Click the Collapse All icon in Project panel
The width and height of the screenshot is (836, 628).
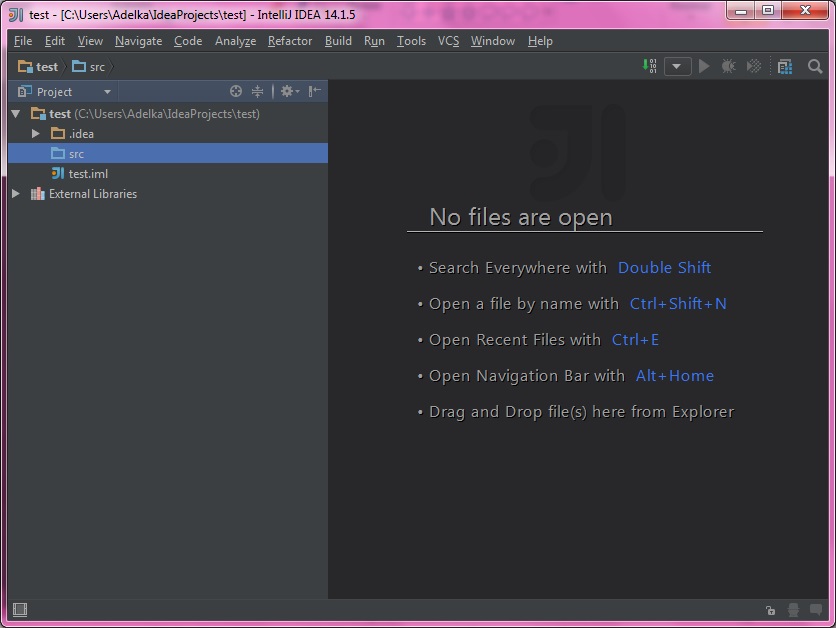pos(258,91)
